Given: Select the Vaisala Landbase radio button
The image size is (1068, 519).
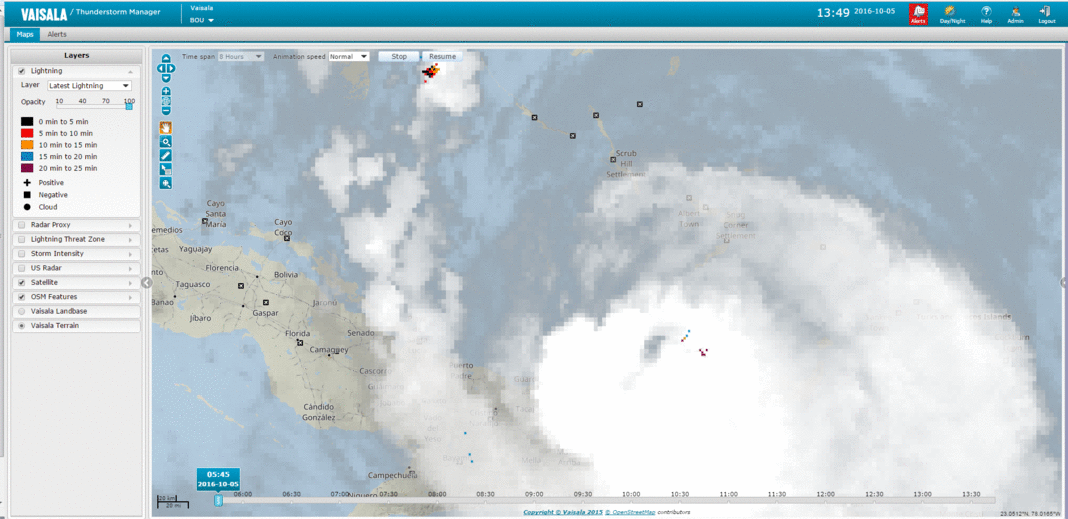Looking at the screenshot, I should [x=22, y=311].
